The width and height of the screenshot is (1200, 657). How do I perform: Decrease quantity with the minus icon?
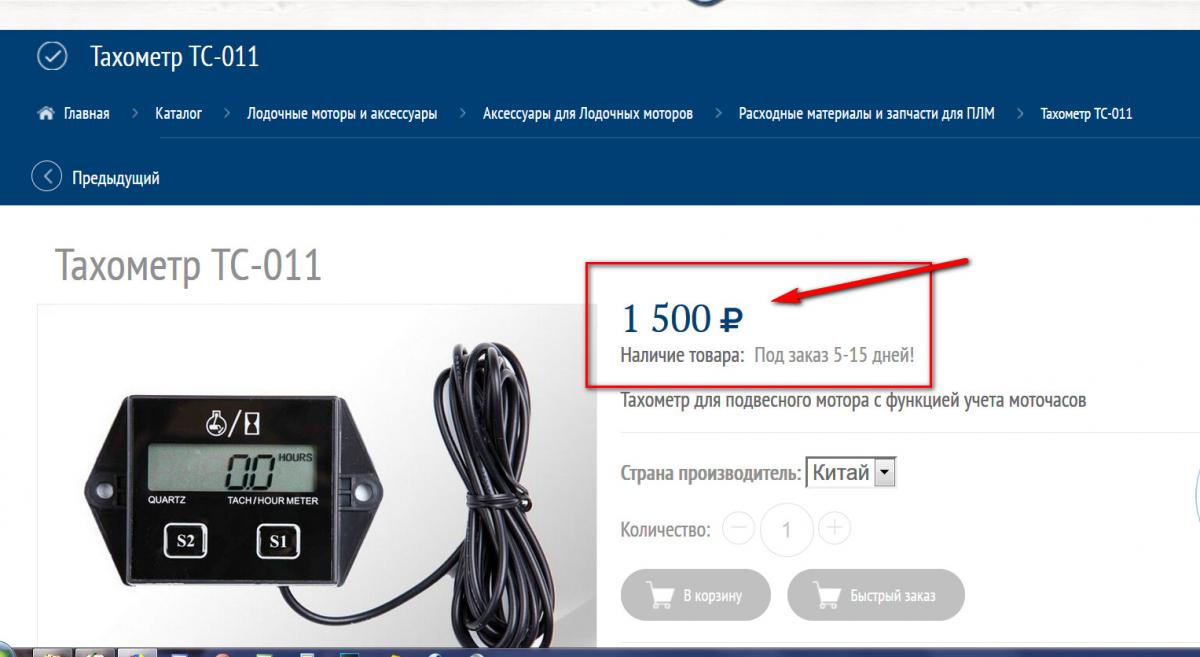point(738,528)
